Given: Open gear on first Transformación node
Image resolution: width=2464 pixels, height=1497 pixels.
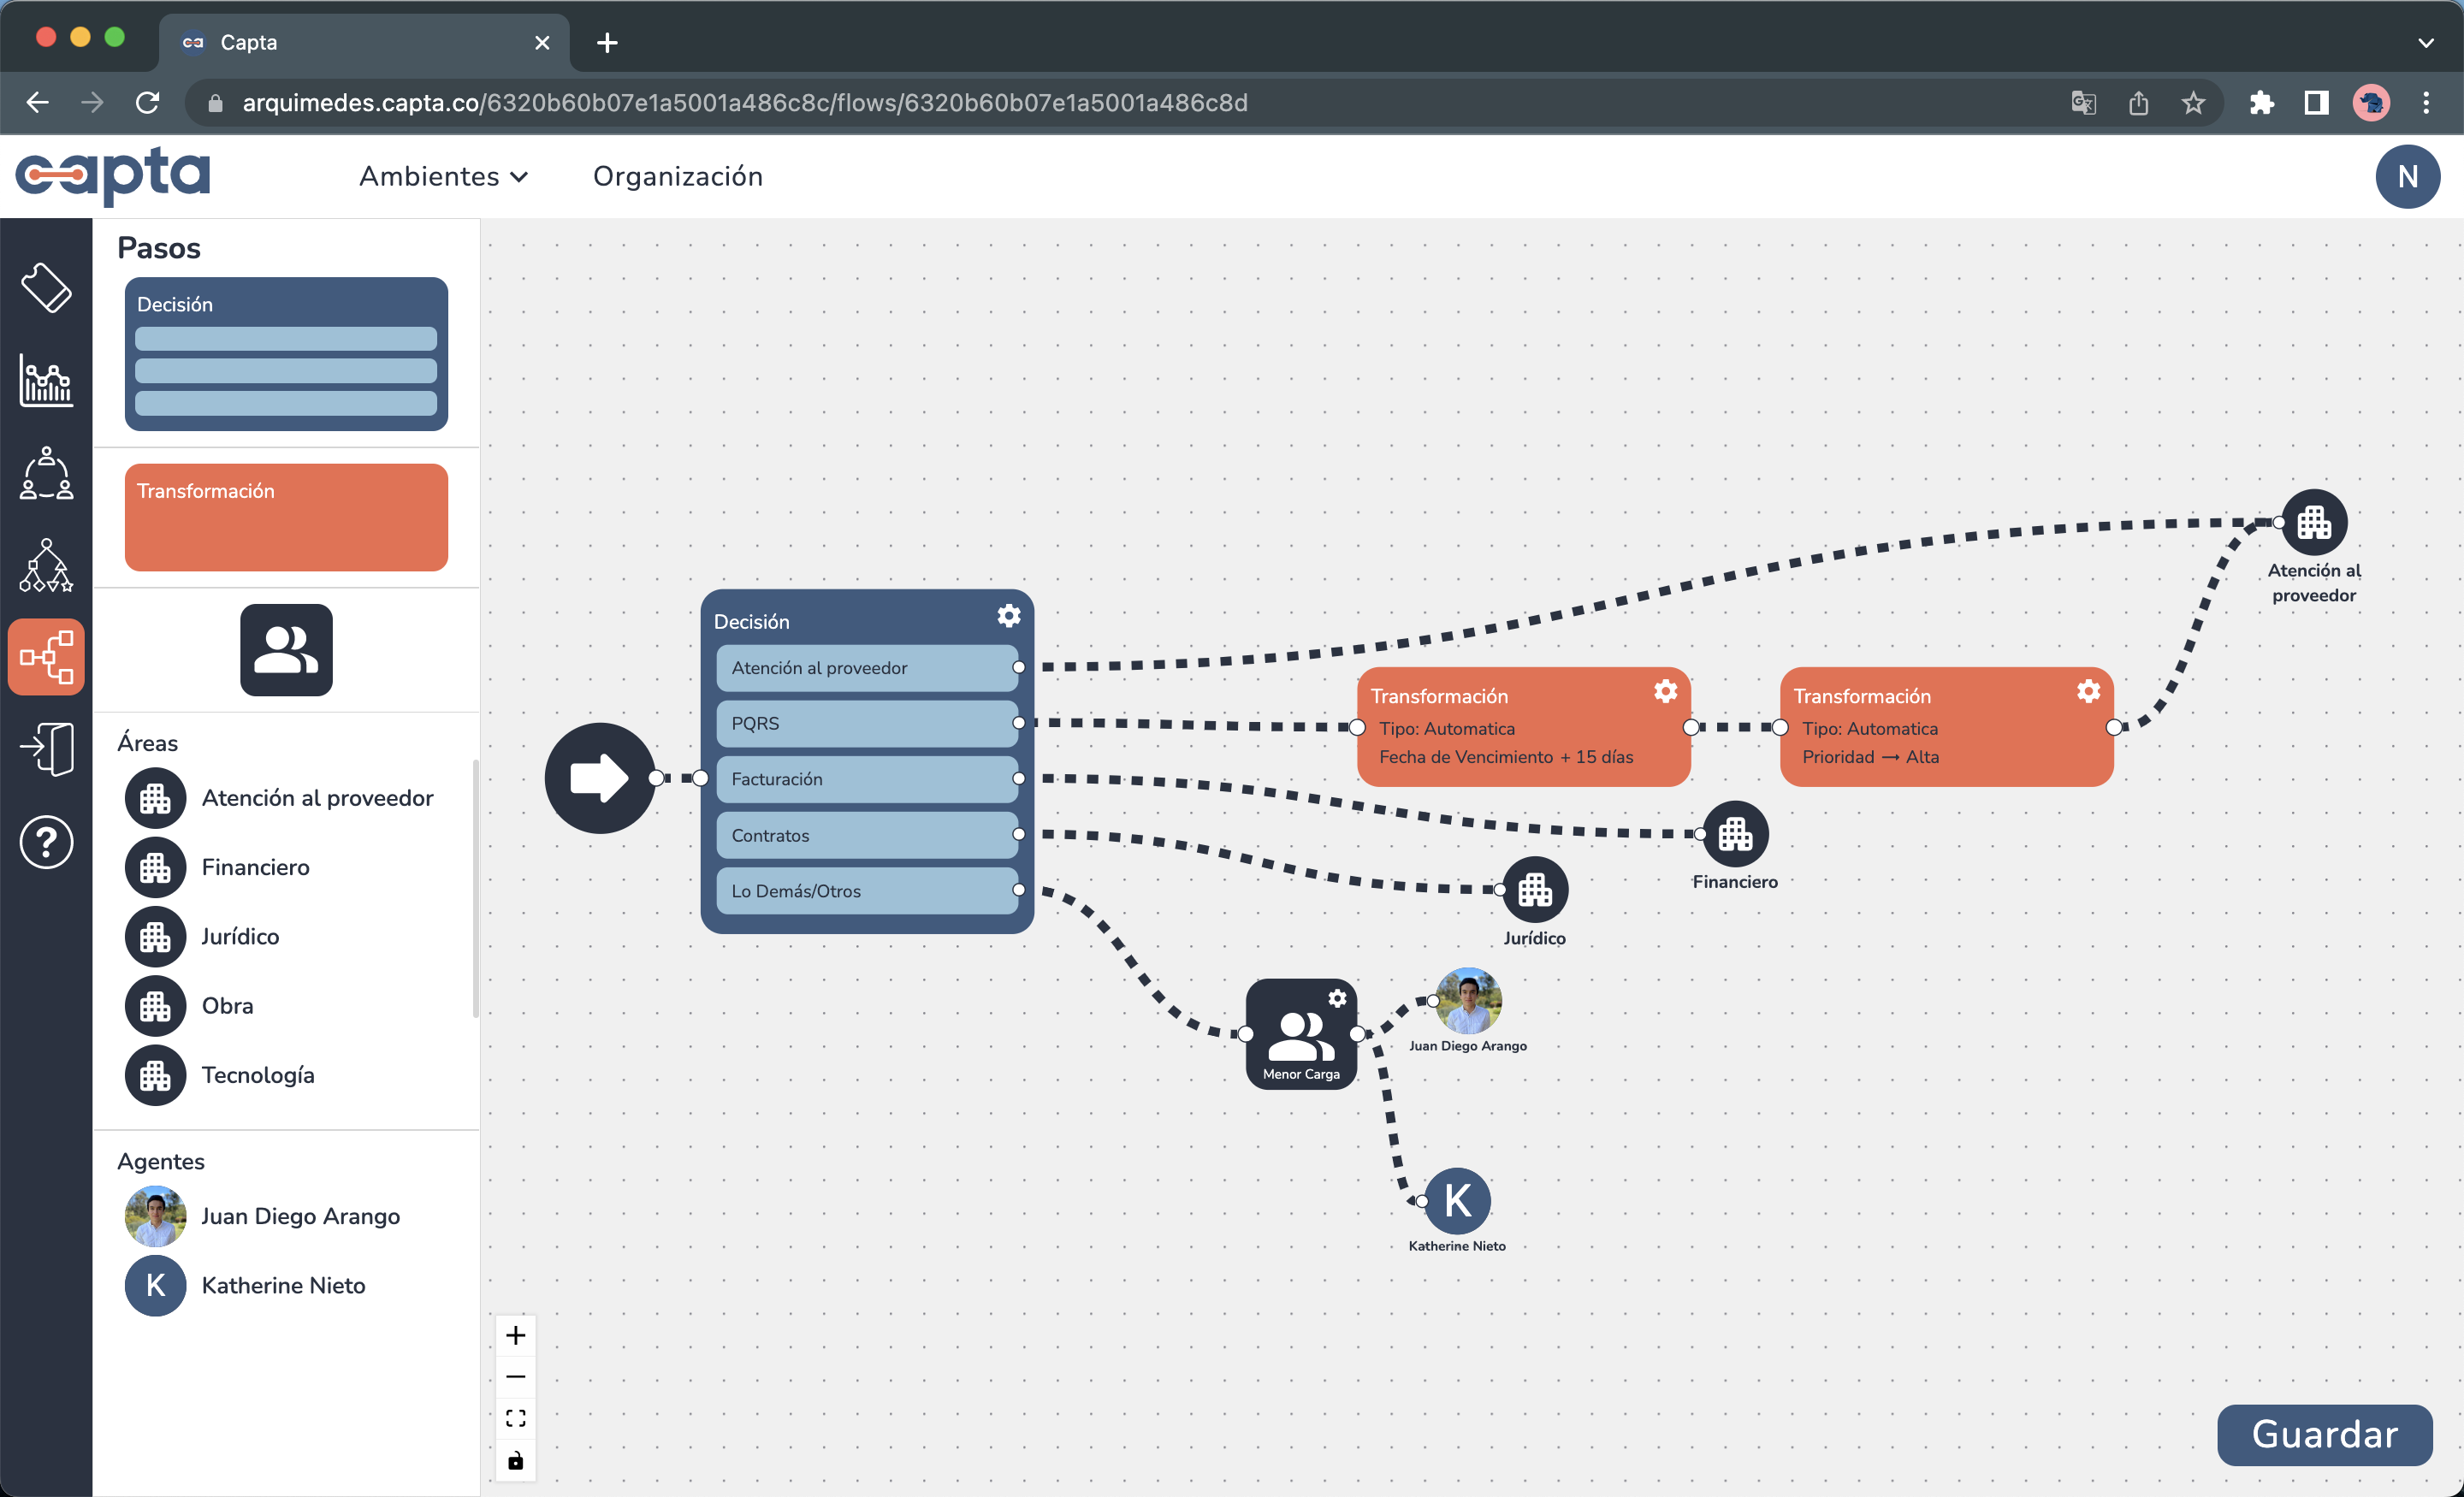Looking at the screenshot, I should pos(1666,690).
